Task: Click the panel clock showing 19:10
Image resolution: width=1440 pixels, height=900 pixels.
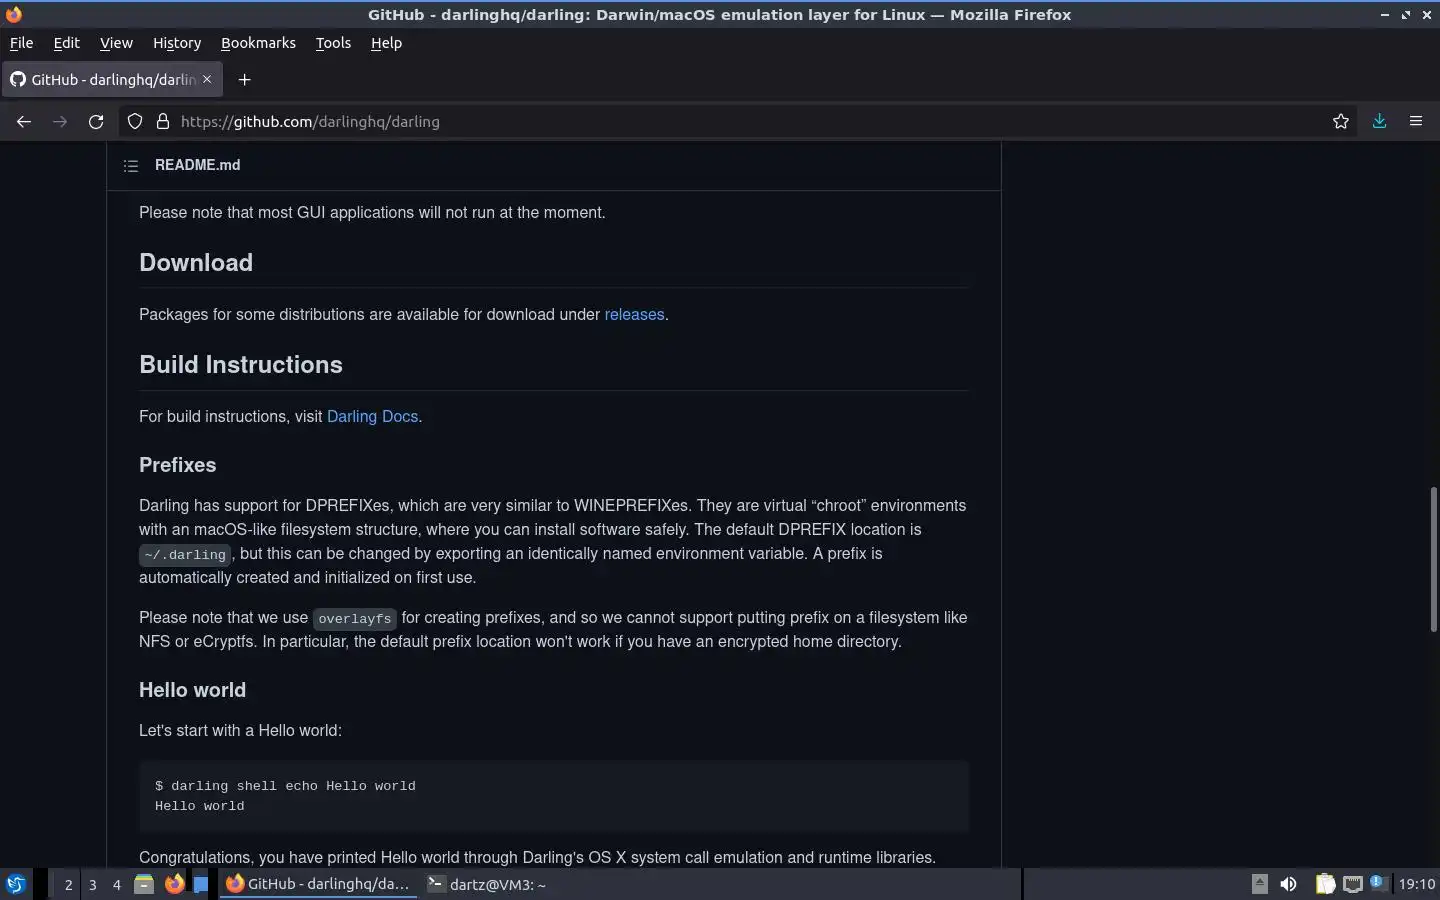Action: pyautogui.click(x=1416, y=884)
